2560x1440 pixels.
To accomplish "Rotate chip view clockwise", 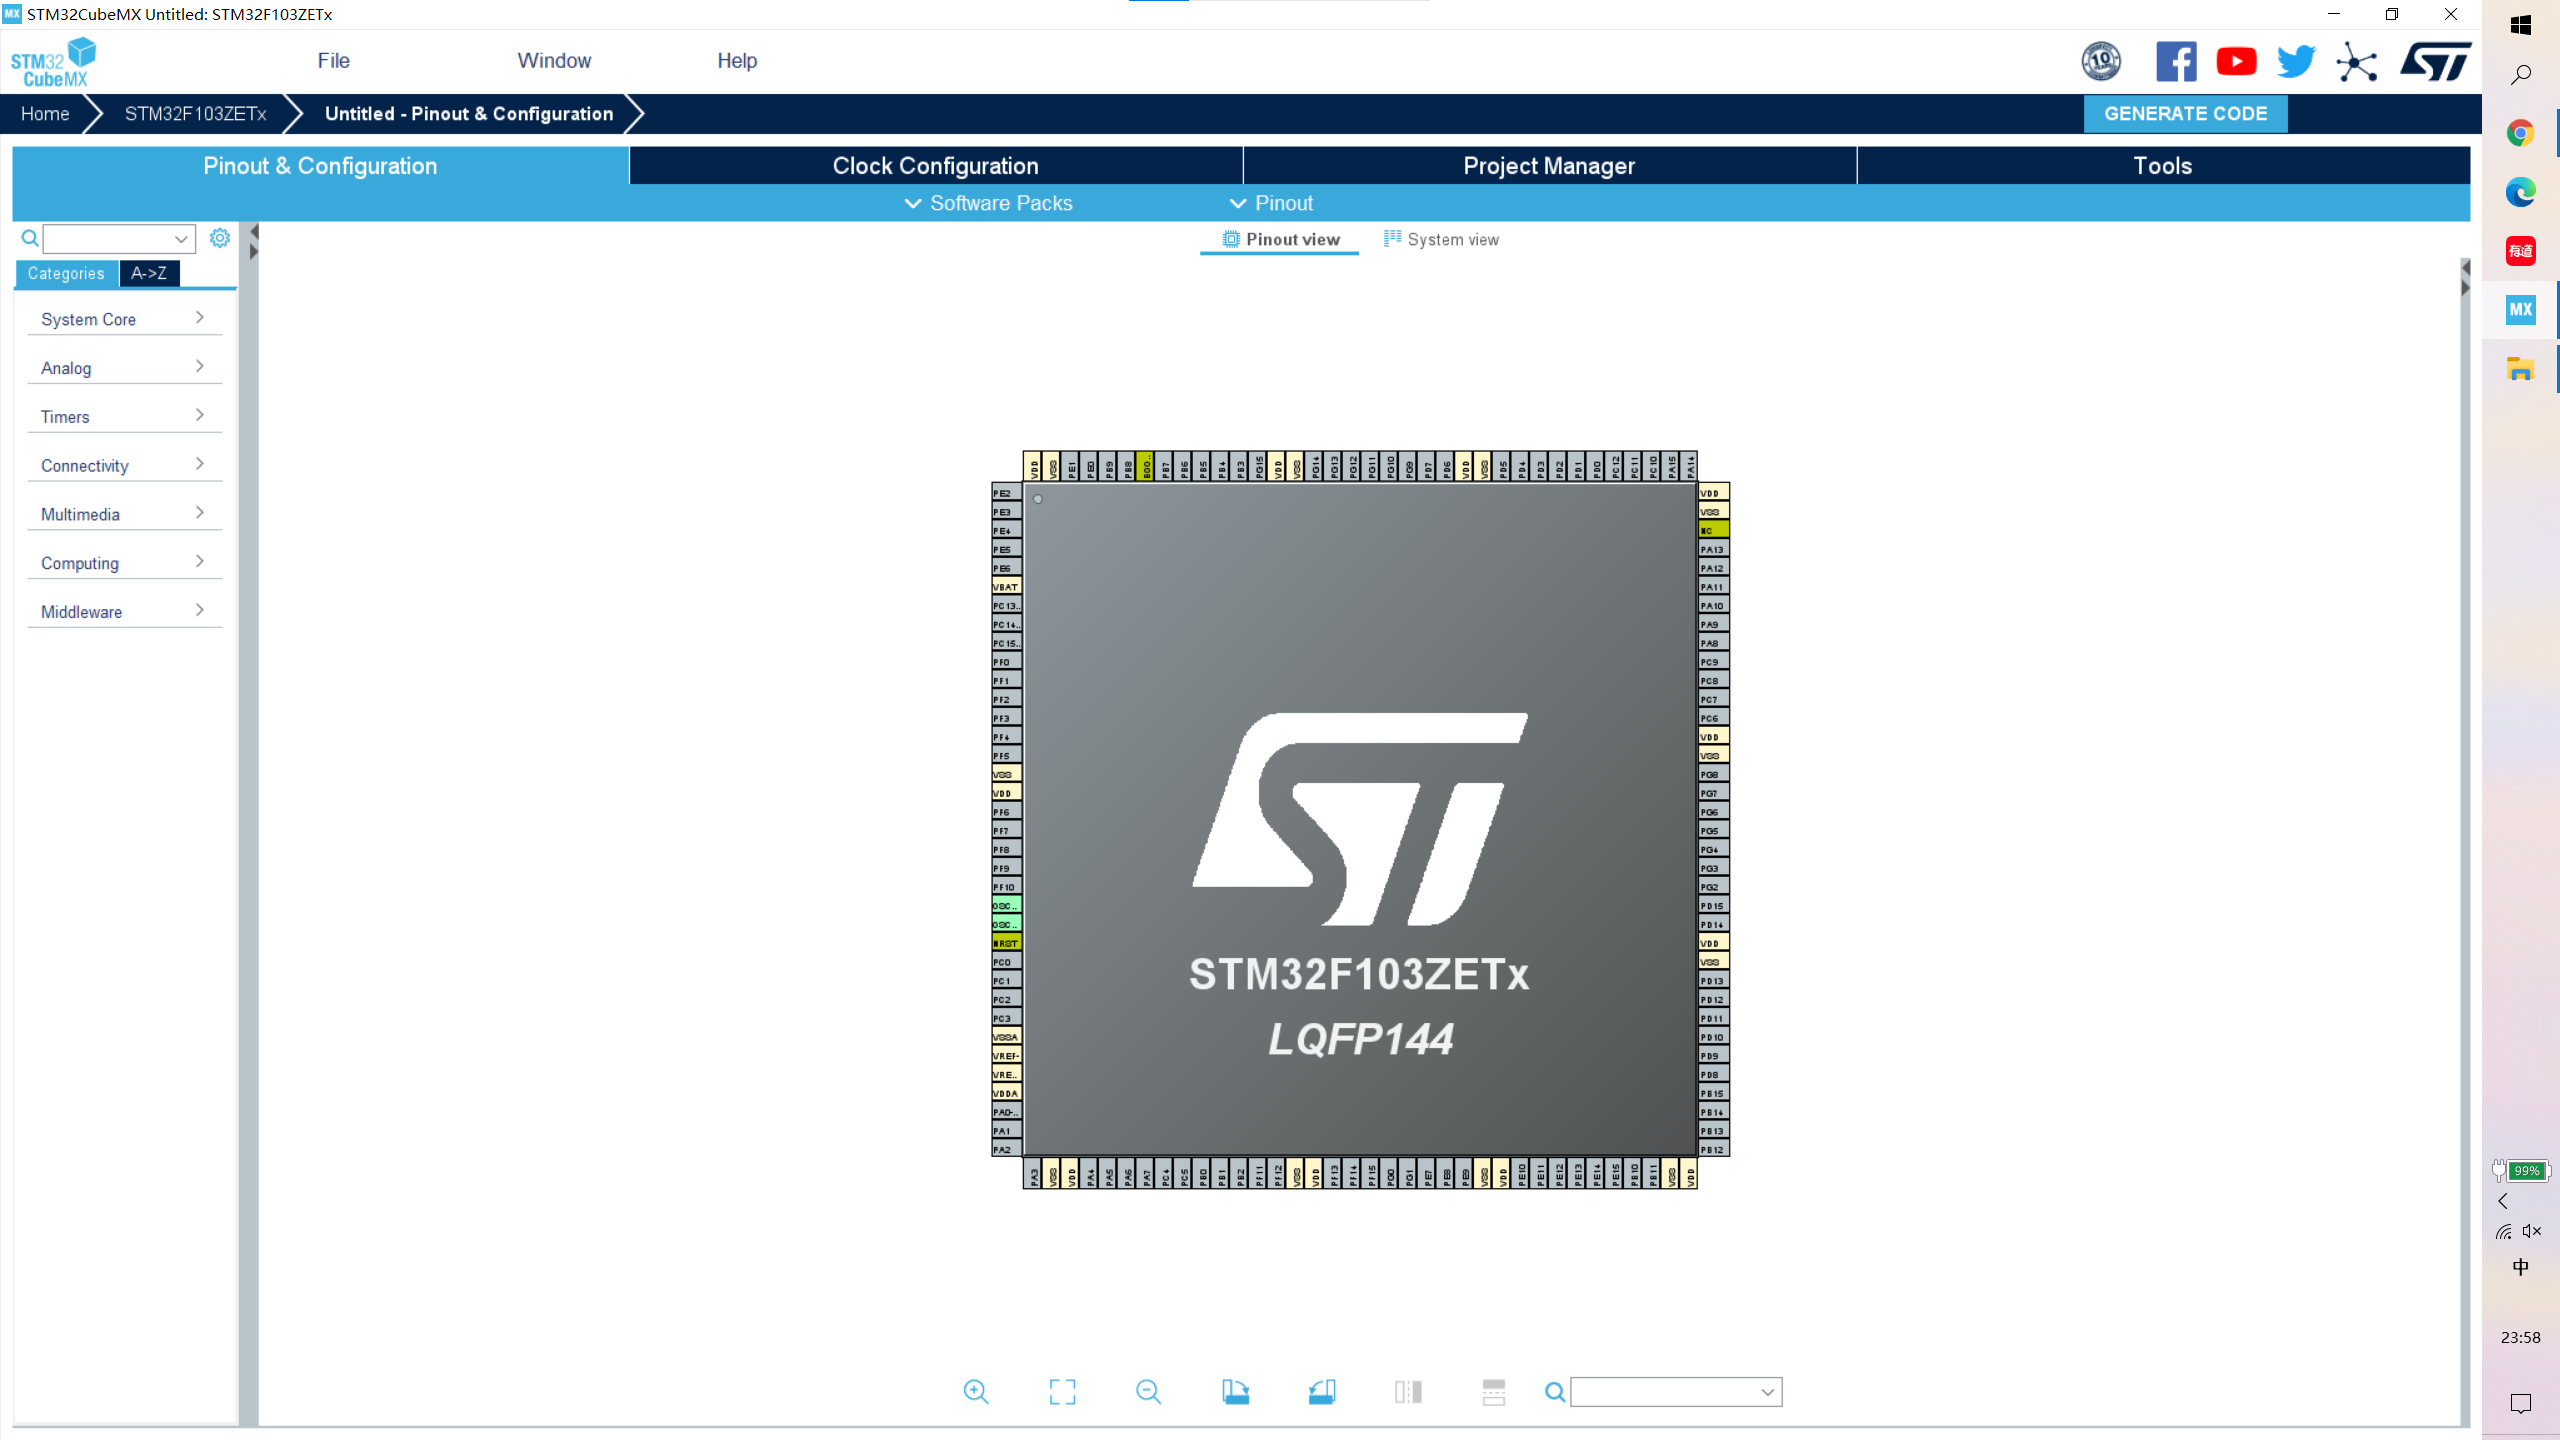I will point(1235,1391).
